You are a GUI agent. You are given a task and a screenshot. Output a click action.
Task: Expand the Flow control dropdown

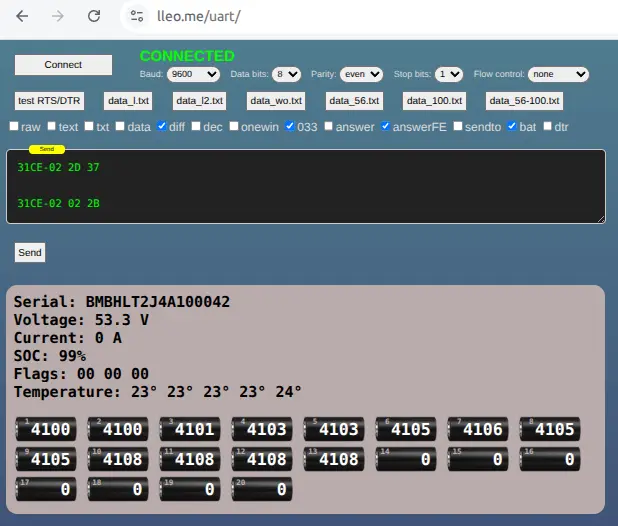[558, 74]
